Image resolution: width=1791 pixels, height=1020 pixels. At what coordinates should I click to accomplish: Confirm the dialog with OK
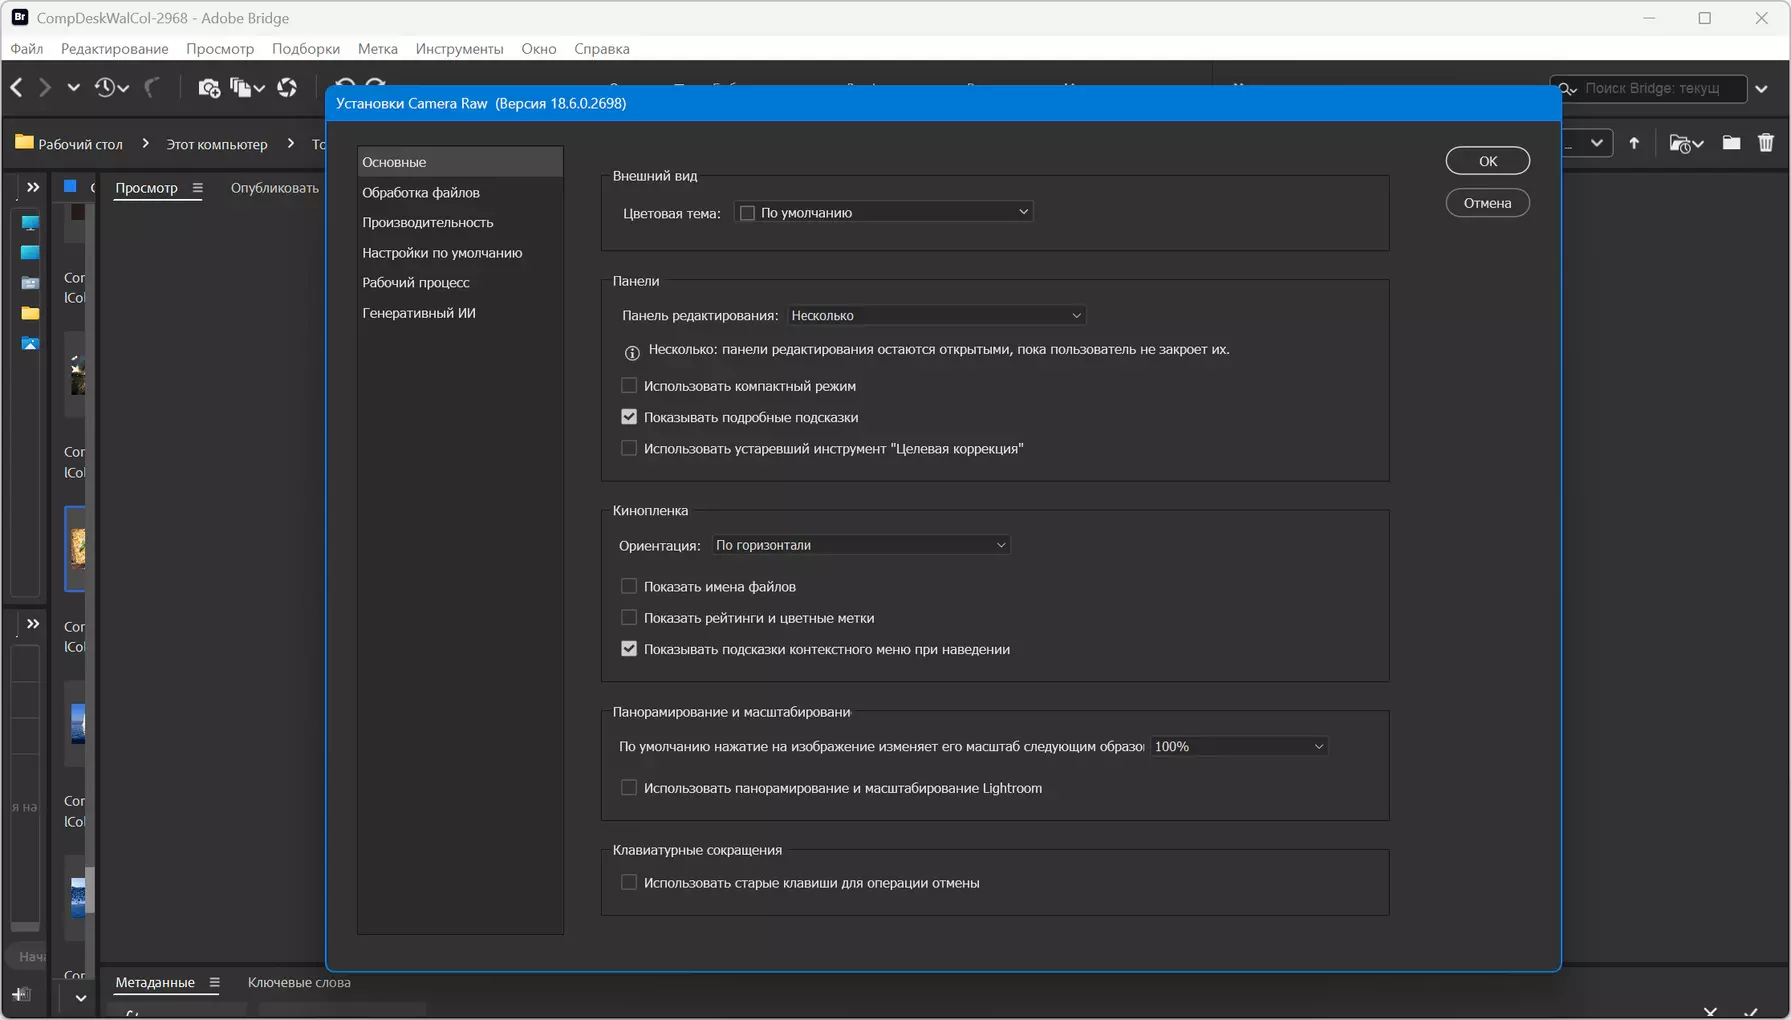pos(1488,161)
